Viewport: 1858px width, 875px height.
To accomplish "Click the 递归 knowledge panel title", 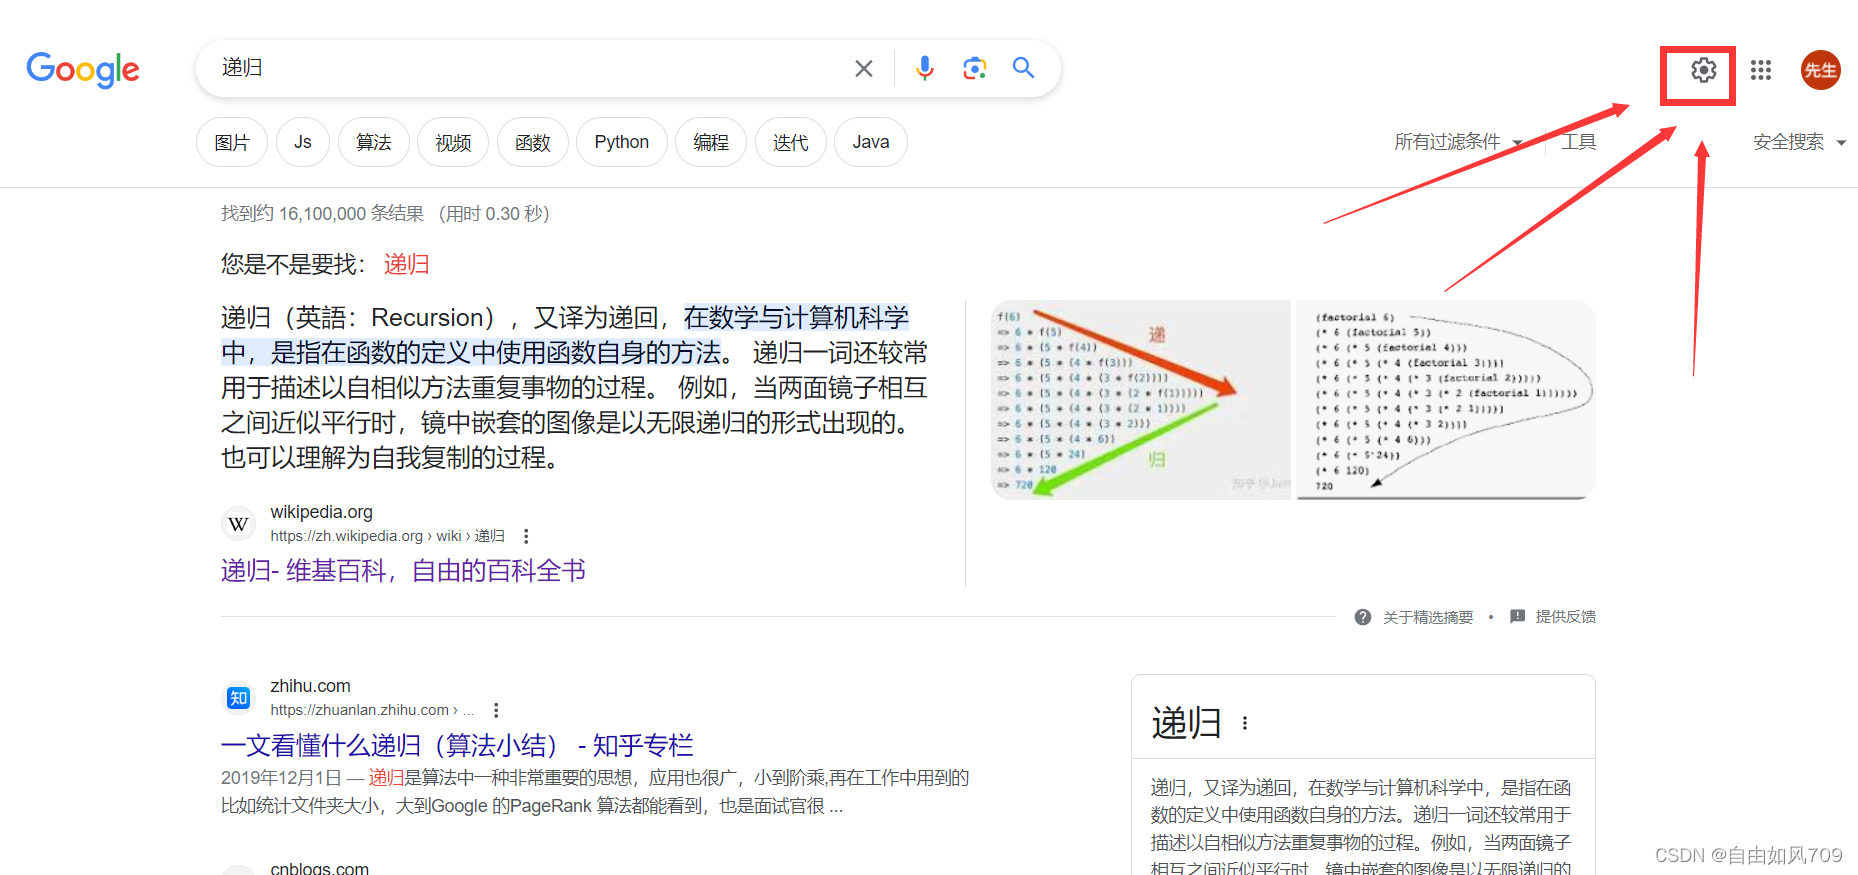I will click(x=1187, y=723).
